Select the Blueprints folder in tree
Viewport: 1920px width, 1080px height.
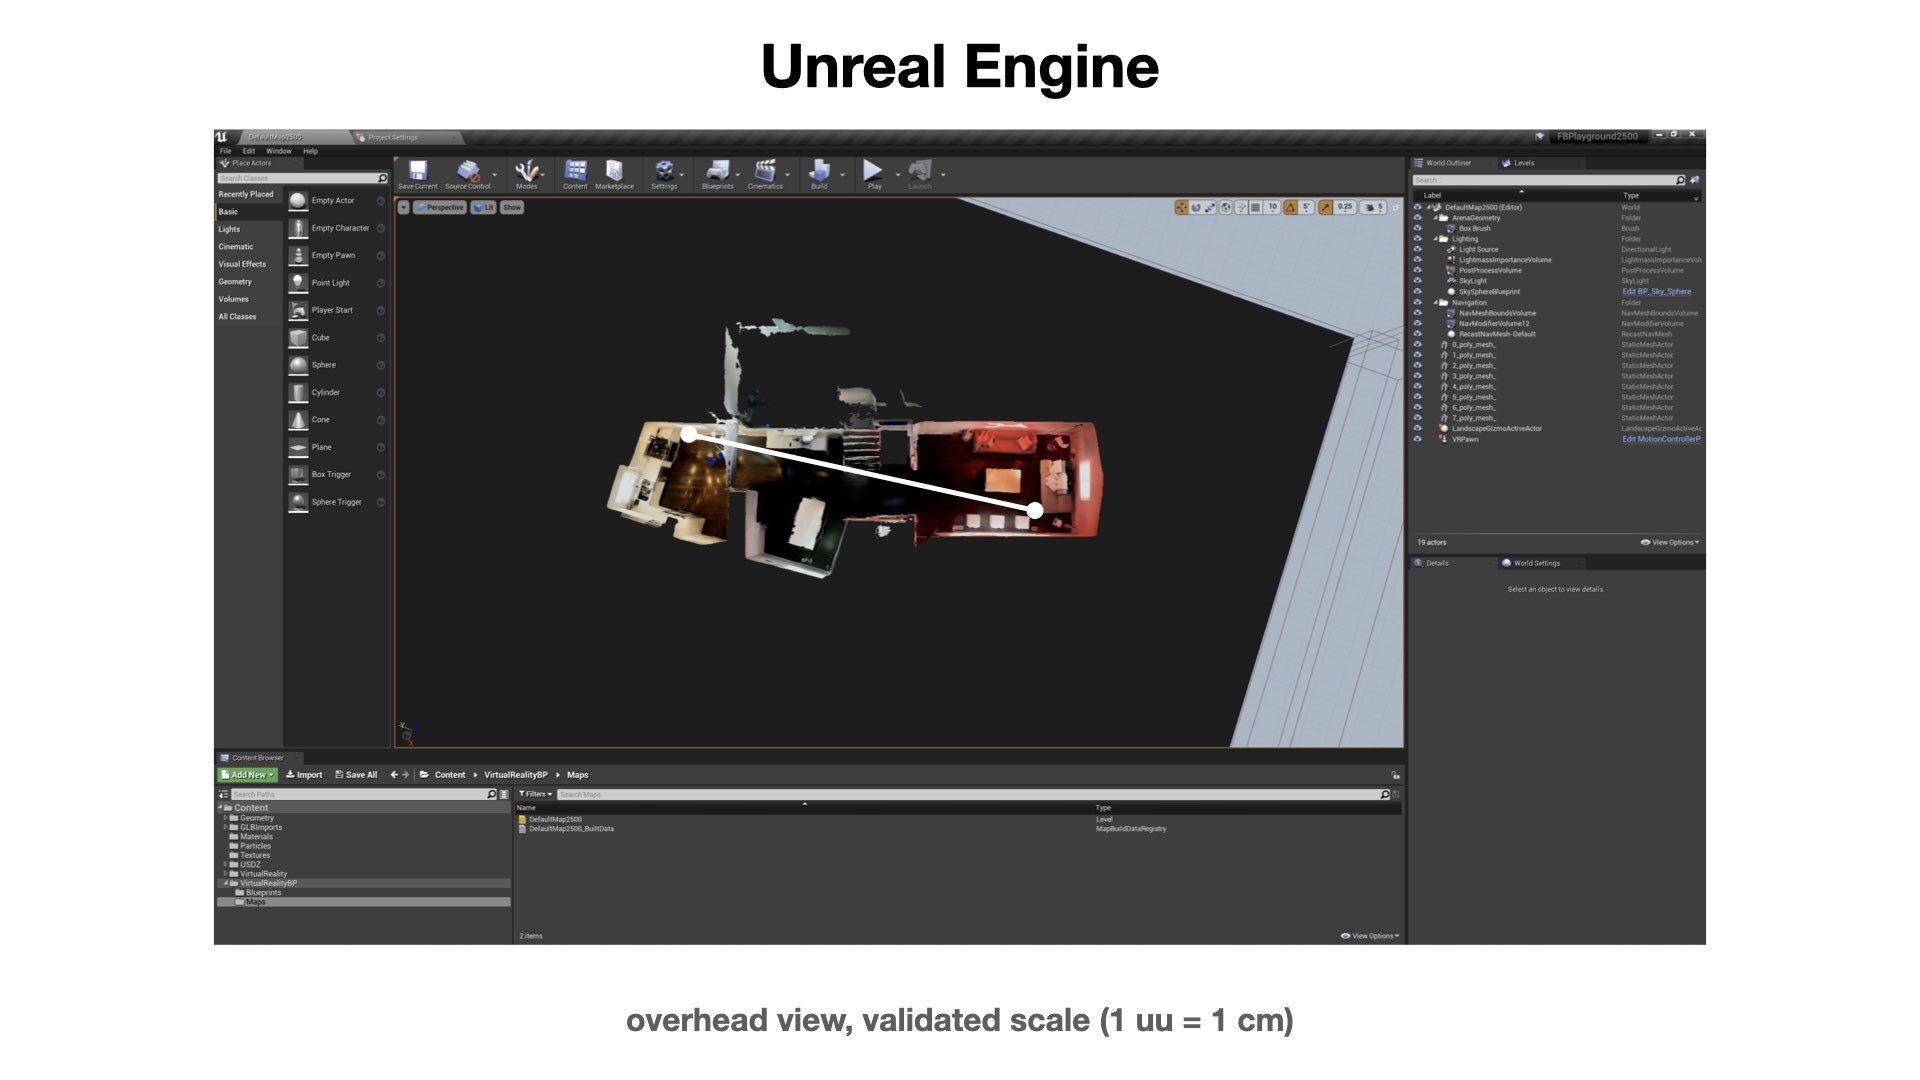[259, 892]
